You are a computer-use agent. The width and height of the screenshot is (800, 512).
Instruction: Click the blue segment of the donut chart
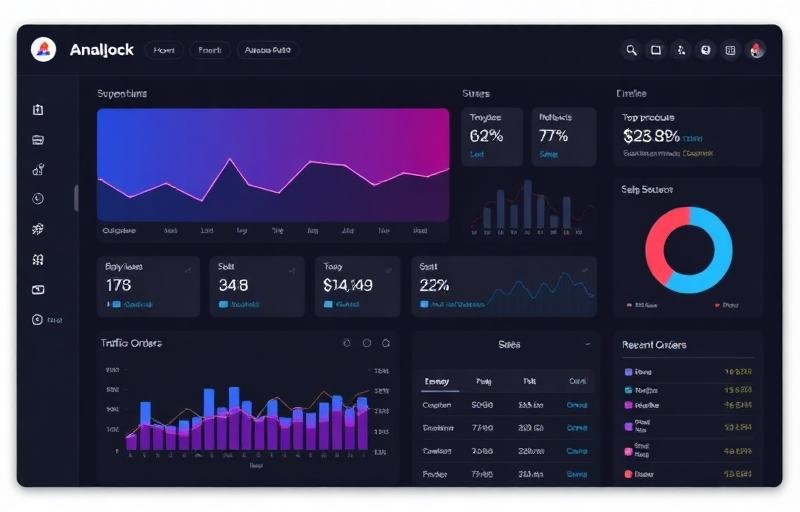click(x=720, y=250)
